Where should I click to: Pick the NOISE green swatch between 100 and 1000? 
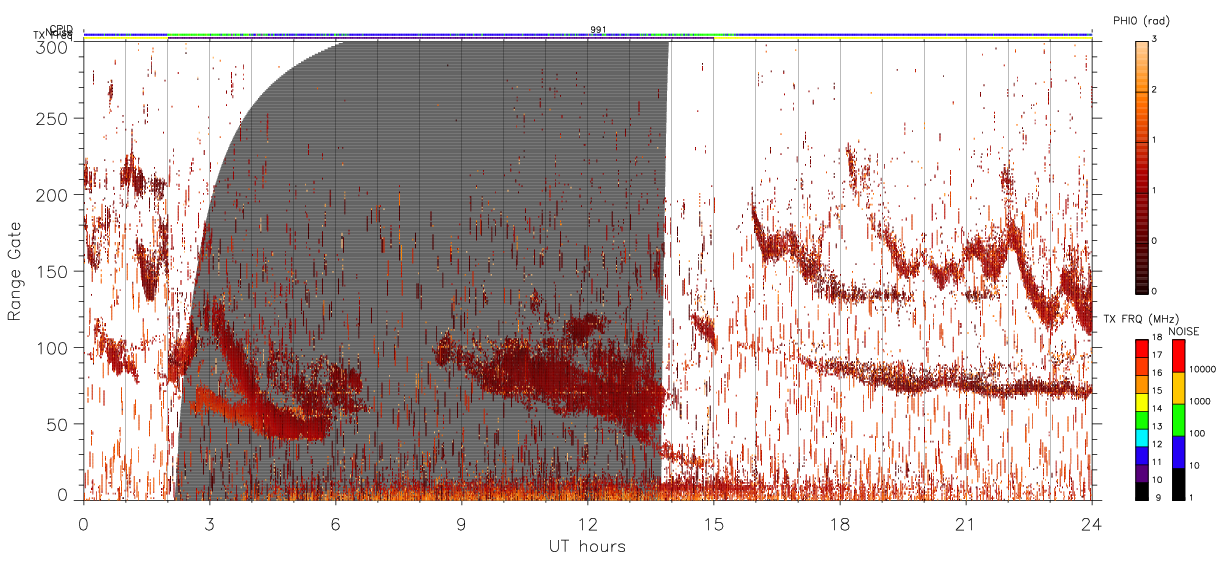click(x=1177, y=418)
